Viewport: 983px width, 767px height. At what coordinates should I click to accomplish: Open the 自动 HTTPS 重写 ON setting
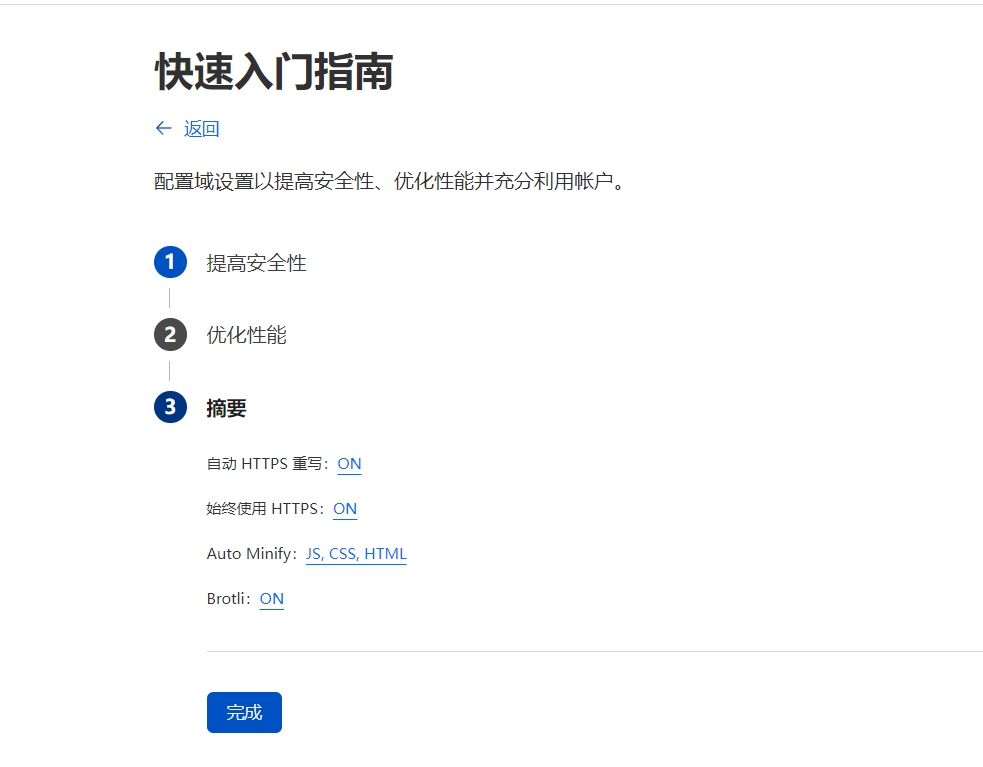(x=349, y=464)
